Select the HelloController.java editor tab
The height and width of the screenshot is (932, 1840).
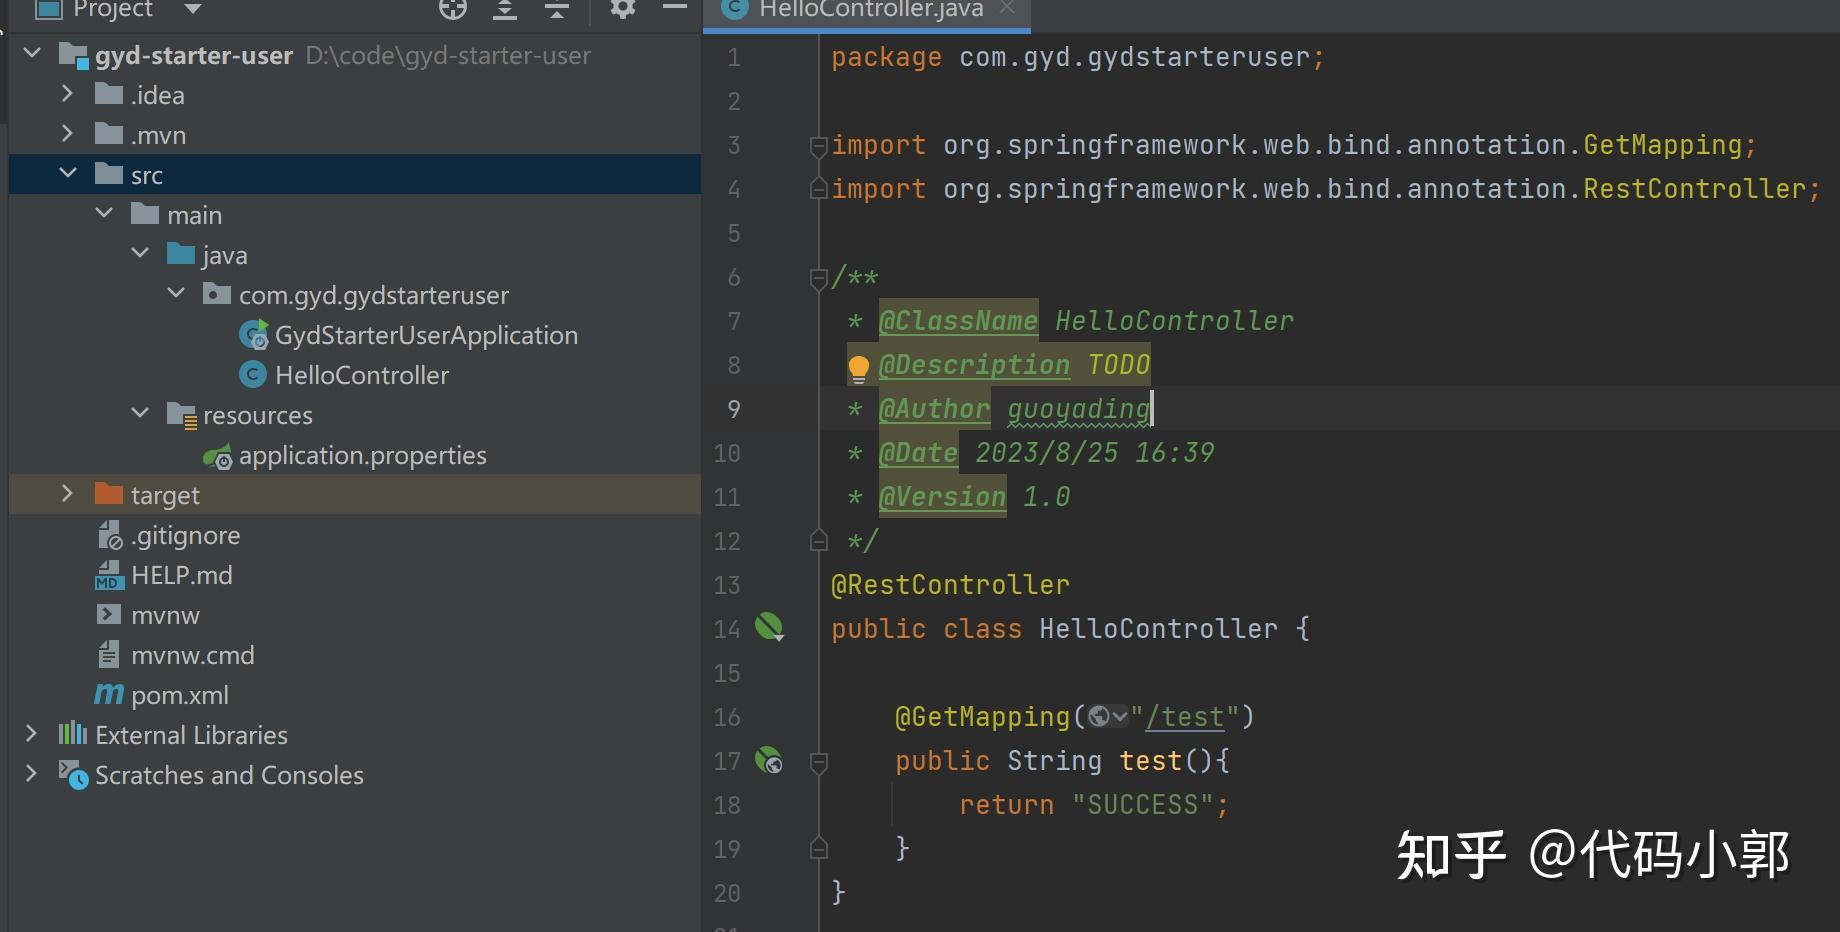pyautogui.click(x=867, y=10)
